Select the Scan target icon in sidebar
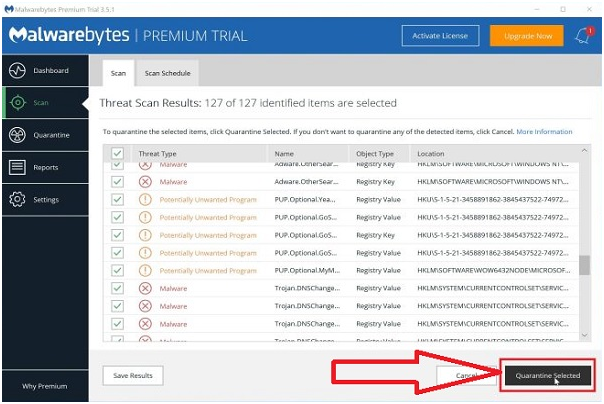 pos(18,102)
